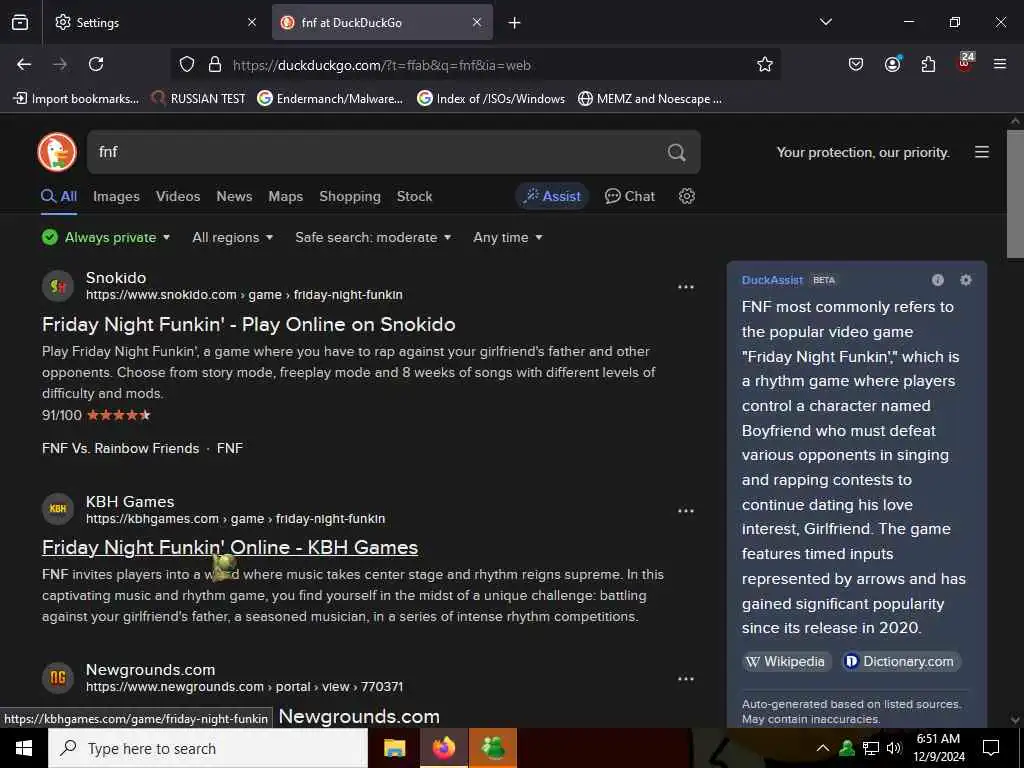Open more options for the Snokido result

click(x=686, y=287)
